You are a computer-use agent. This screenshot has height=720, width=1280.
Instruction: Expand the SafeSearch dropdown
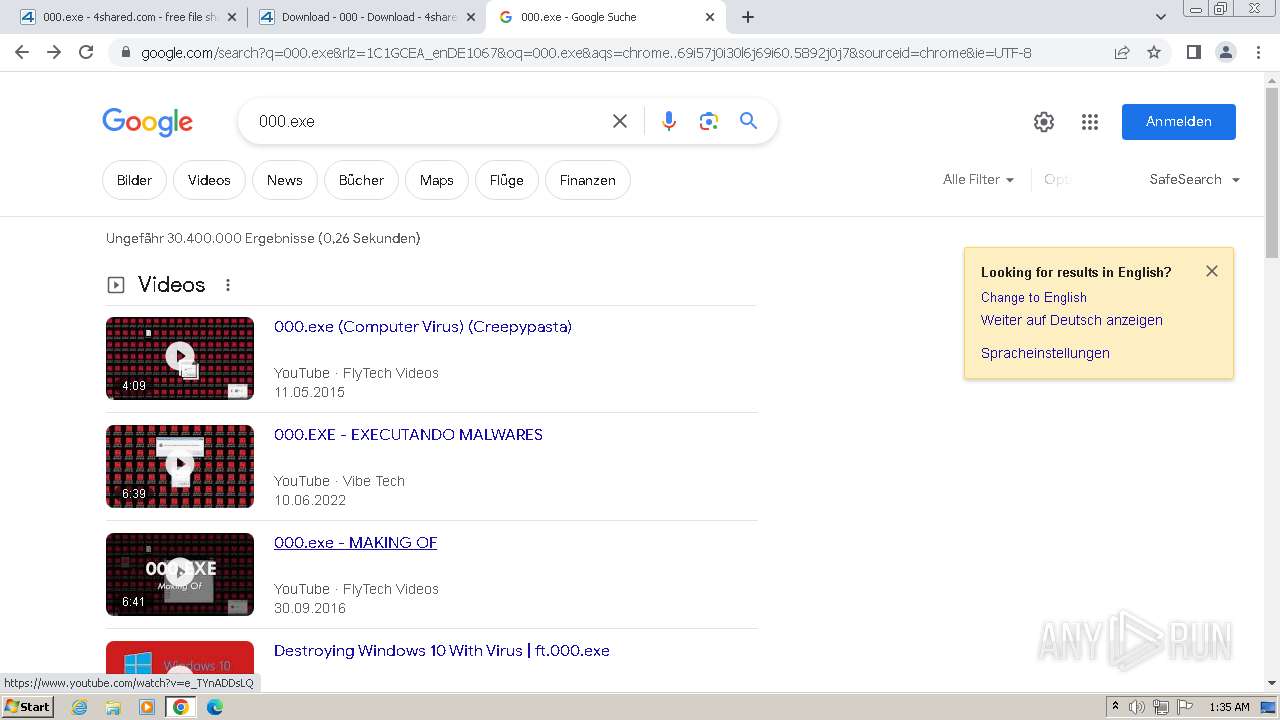pyautogui.click(x=1194, y=180)
